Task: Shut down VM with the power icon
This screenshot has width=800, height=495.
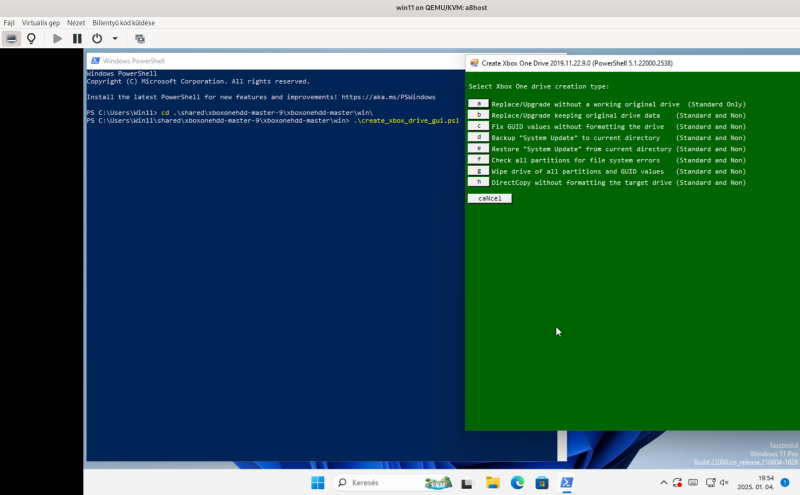Action: (97, 39)
